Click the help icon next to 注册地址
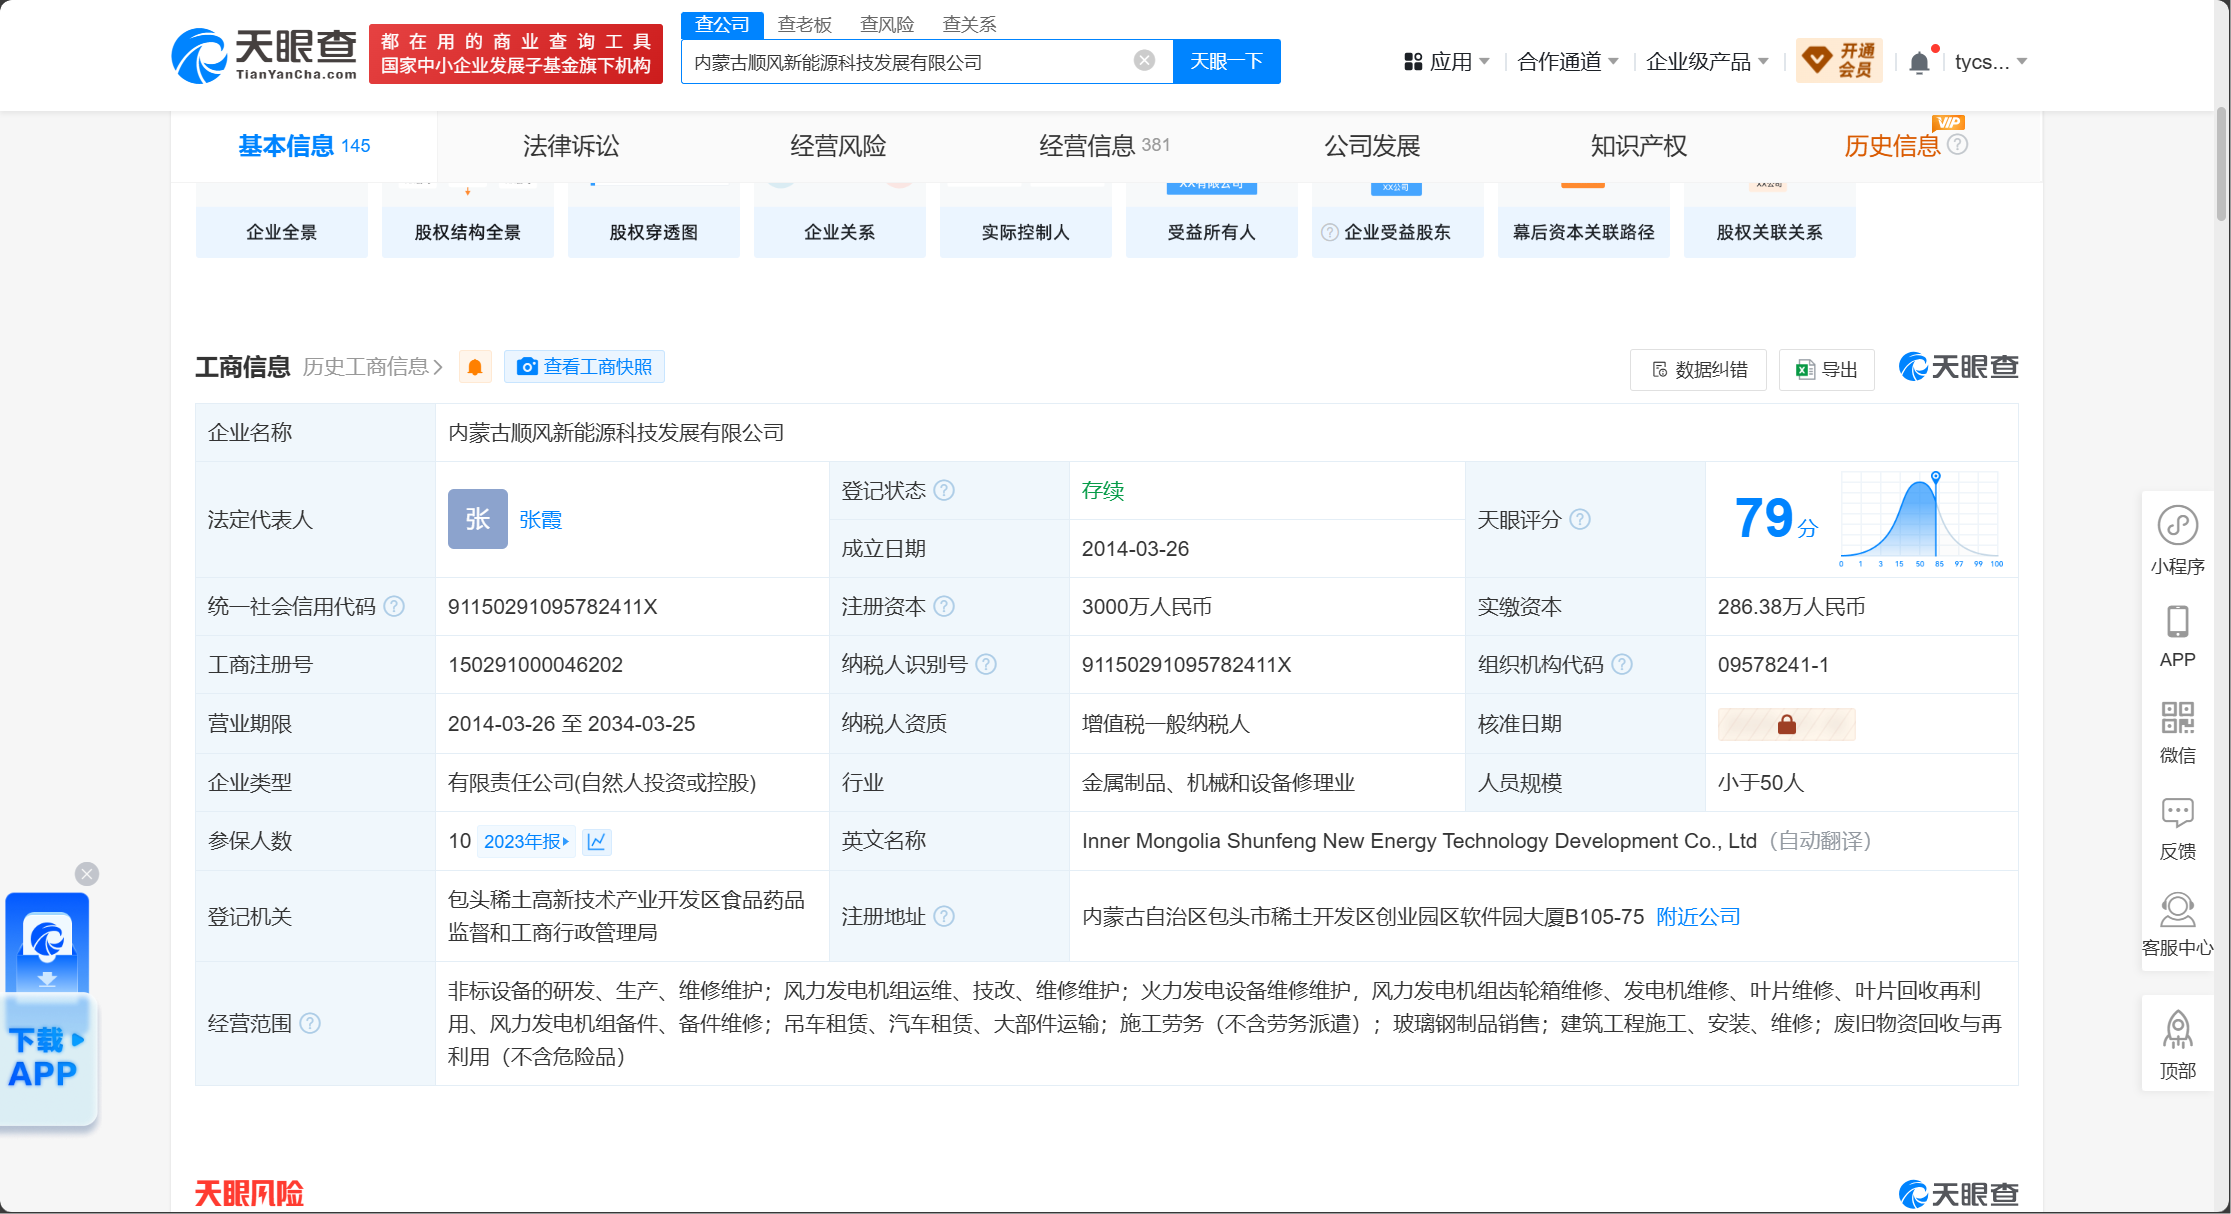2231x1214 pixels. [944, 916]
